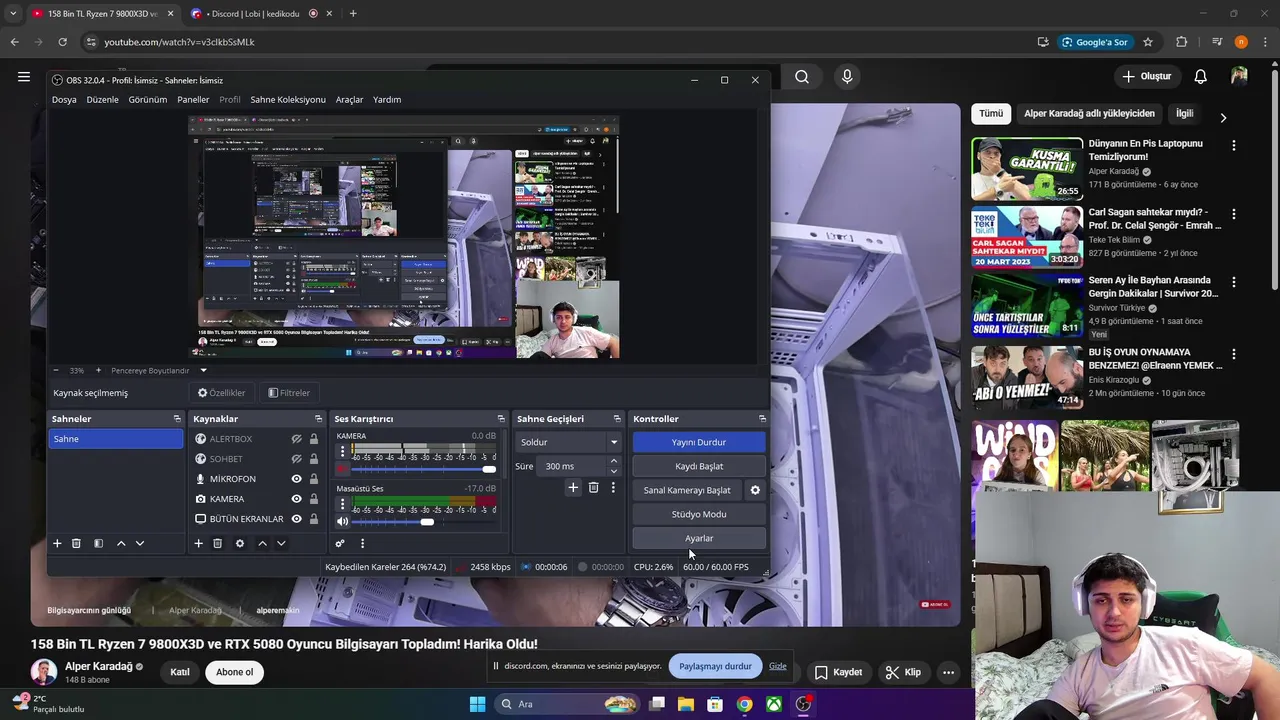
Task: Click the transition duration 300 ms field
Action: tap(573, 466)
